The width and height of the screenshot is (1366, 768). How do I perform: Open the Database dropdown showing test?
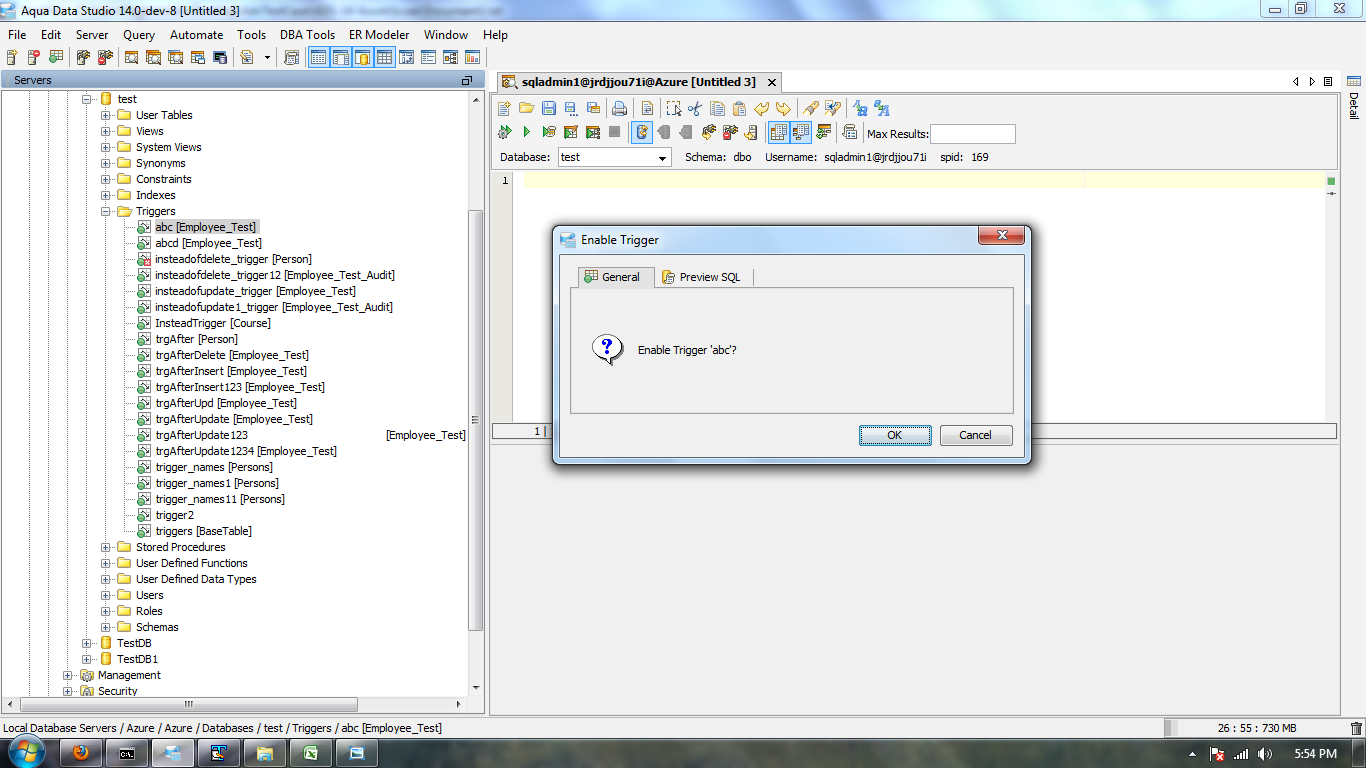(x=613, y=157)
